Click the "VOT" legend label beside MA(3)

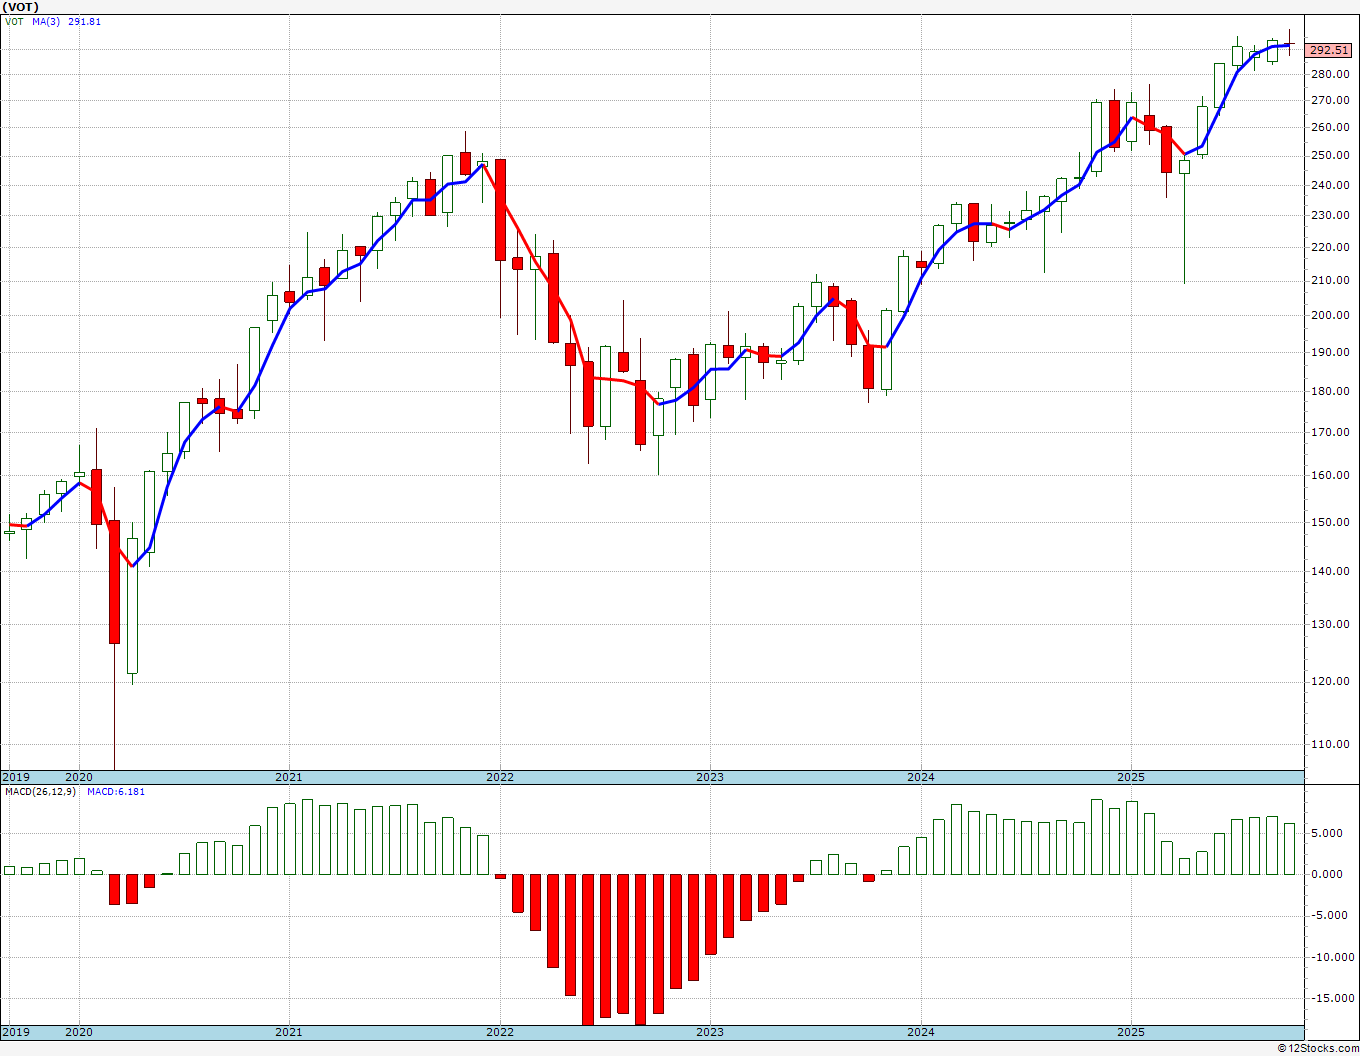[x=14, y=22]
